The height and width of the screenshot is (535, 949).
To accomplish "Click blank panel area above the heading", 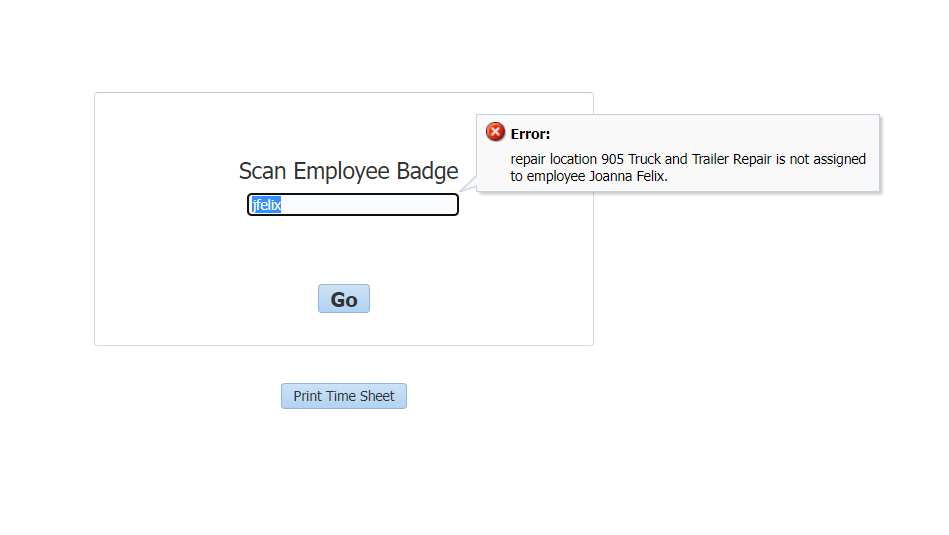I will pos(284,124).
